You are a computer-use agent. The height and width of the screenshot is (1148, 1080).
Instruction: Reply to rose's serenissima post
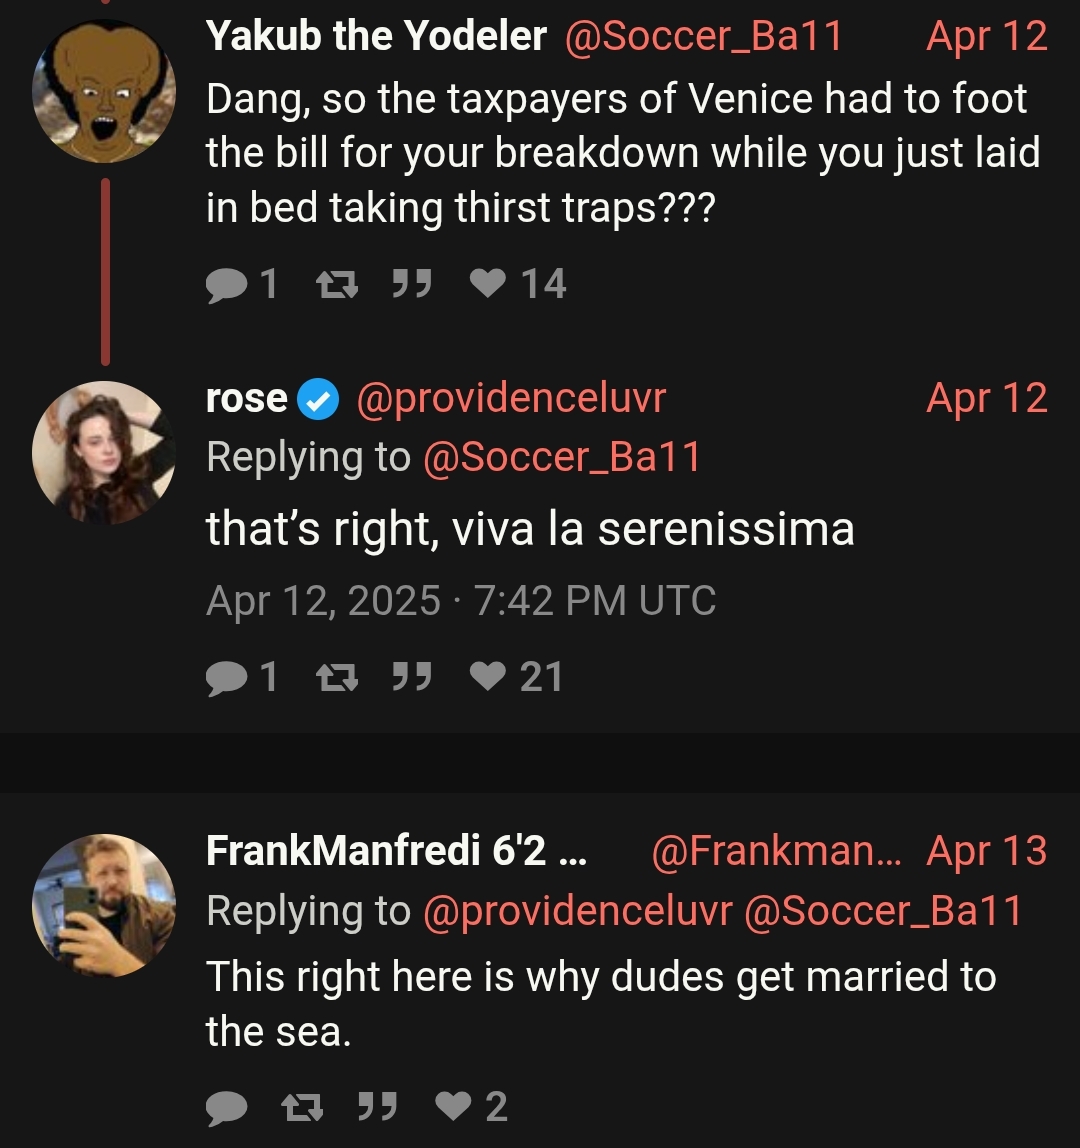[x=227, y=678]
